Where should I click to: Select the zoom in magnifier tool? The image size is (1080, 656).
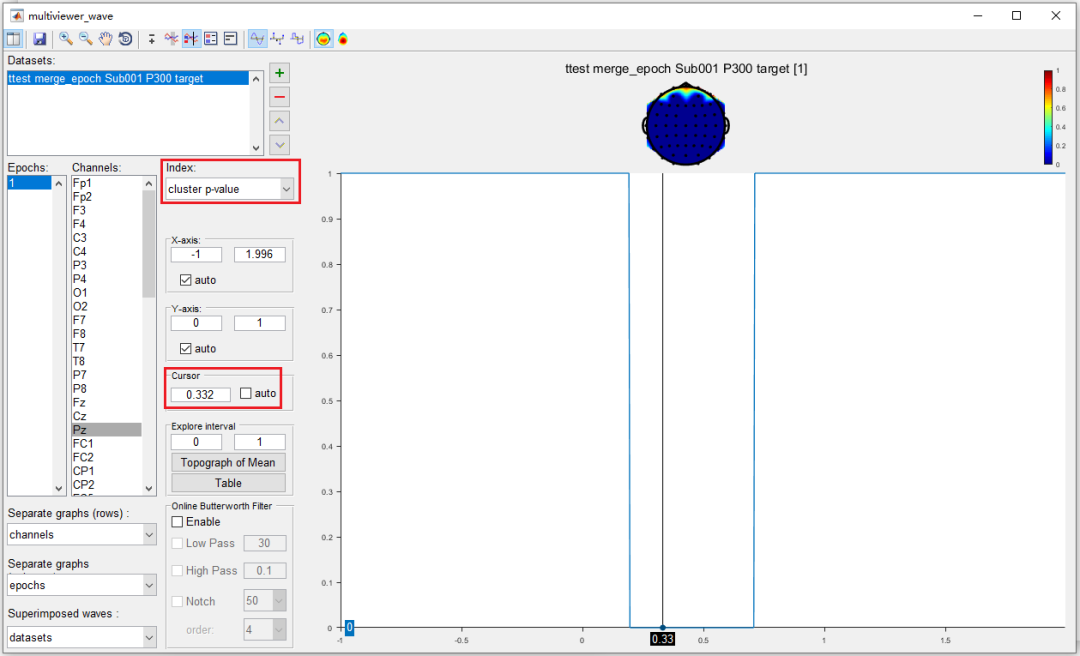click(65, 39)
